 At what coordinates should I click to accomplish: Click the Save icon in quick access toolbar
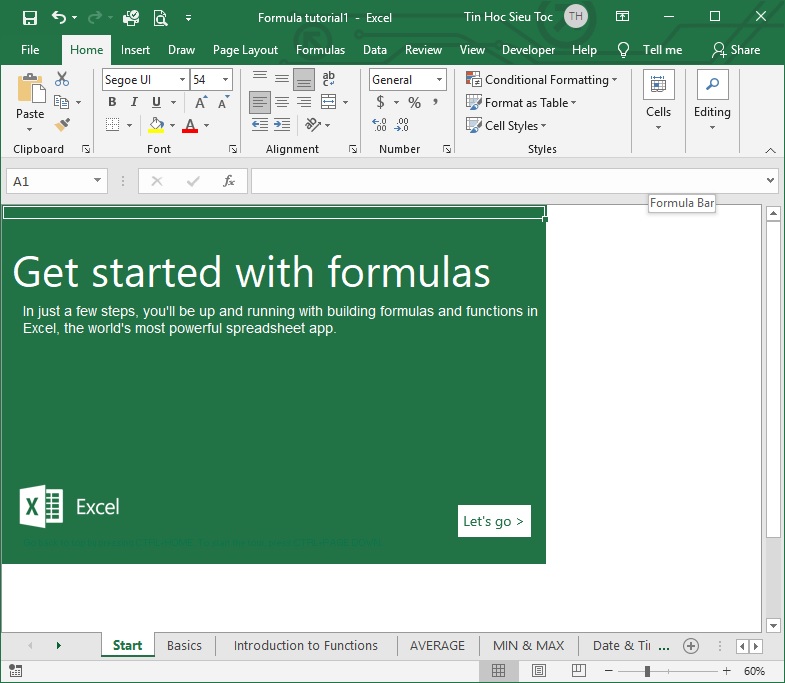pyautogui.click(x=30, y=18)
